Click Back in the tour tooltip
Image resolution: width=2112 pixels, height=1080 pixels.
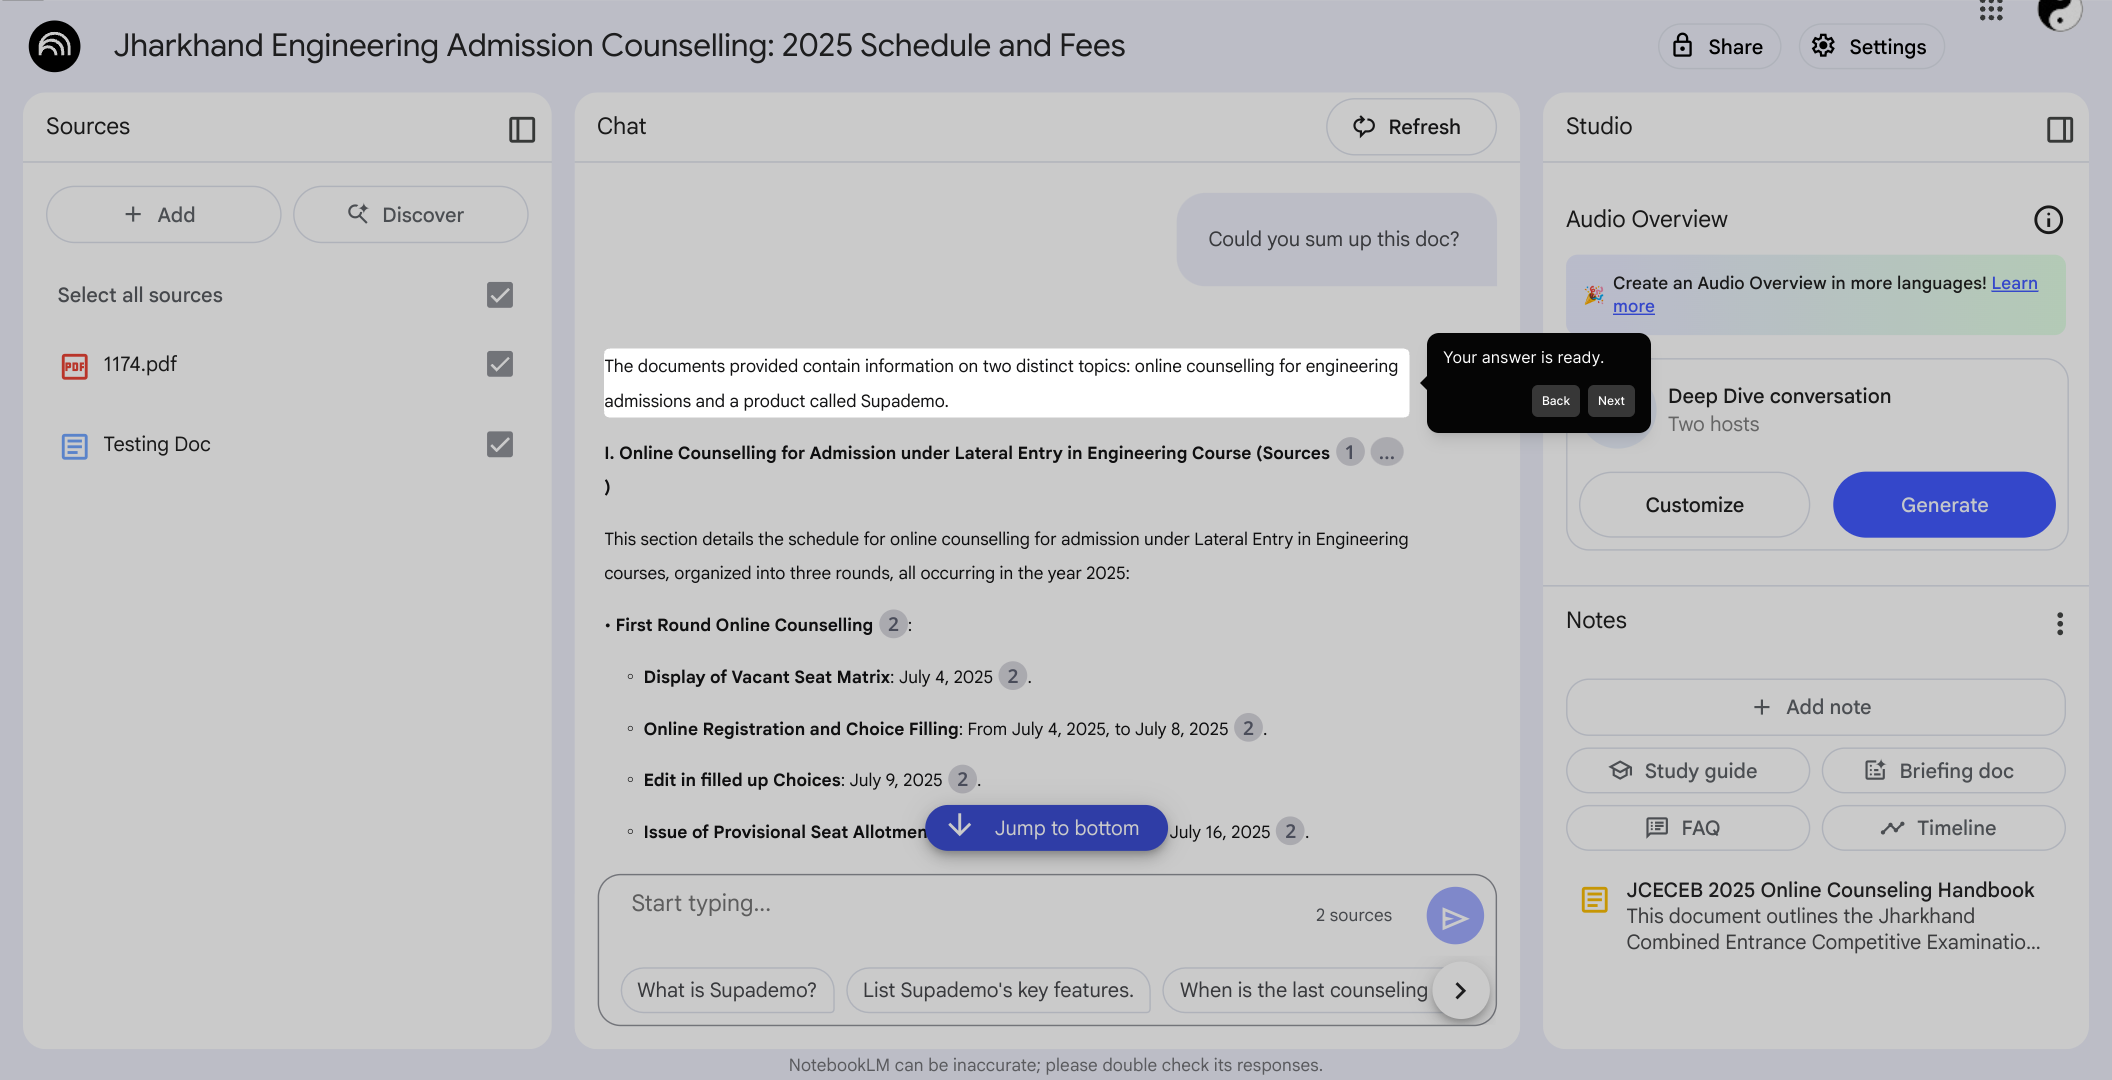point(1556,401)
